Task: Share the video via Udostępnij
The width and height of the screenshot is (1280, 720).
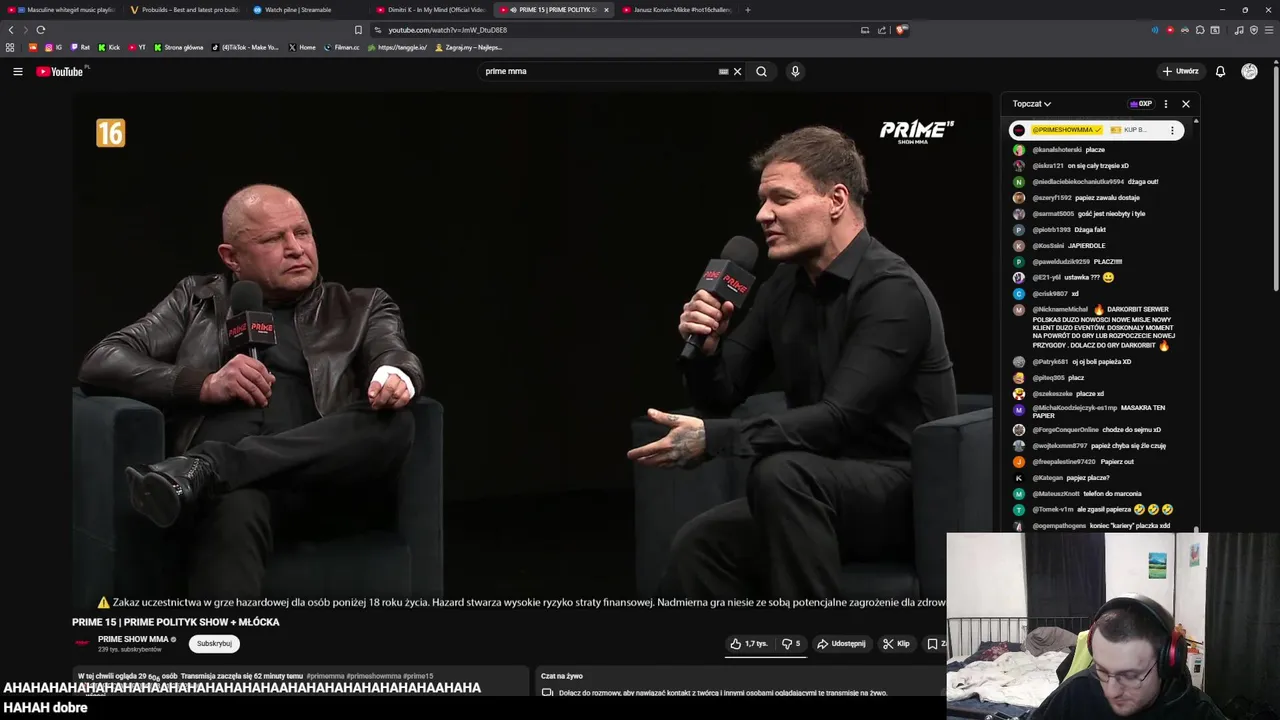Action: [841, 644]
